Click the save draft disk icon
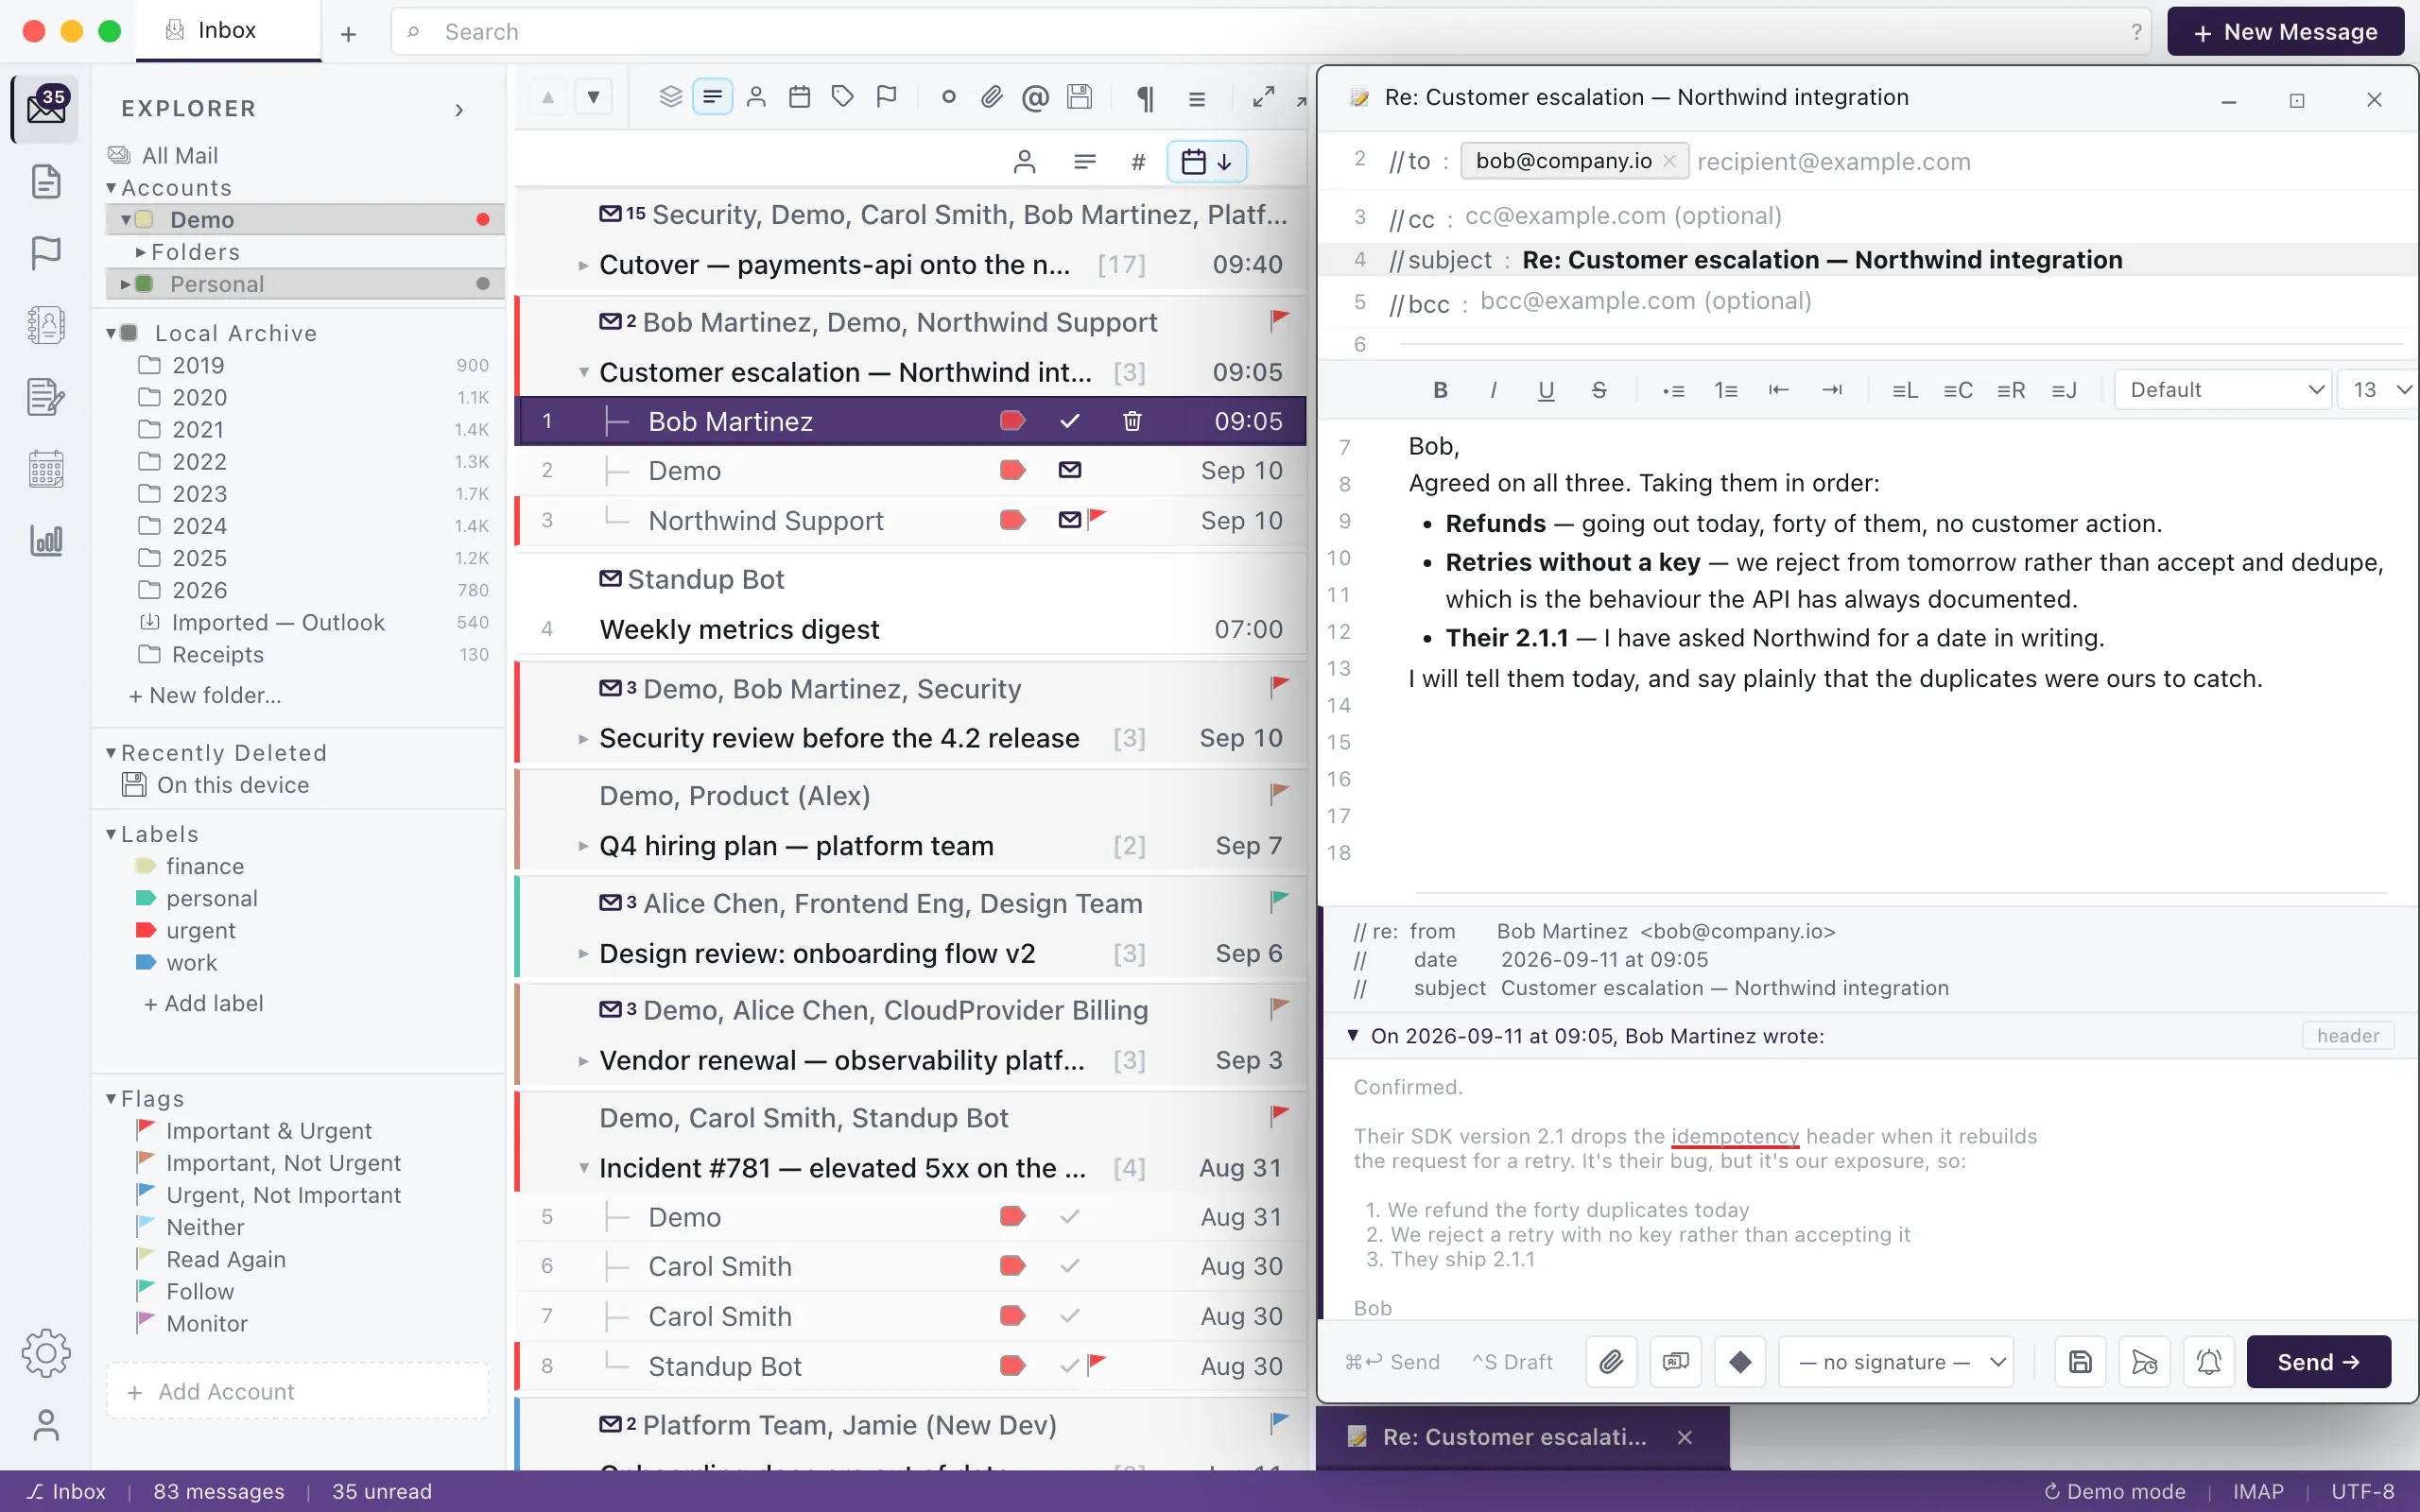This screenshot has width=2420, height=1512. coord(2080,1361)
